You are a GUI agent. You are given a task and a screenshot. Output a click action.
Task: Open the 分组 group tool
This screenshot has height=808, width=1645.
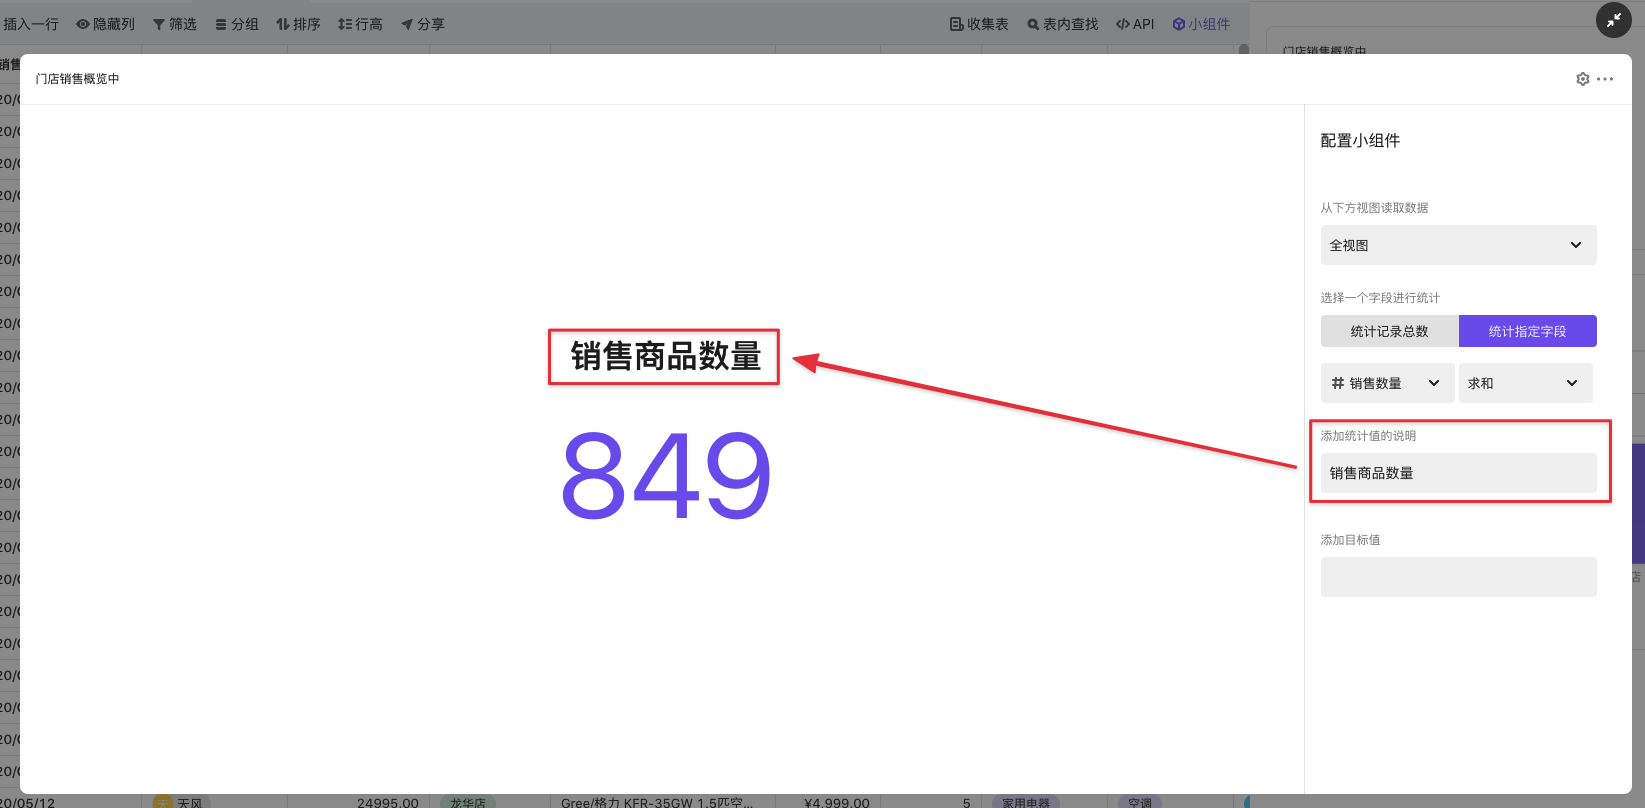point(237,24)
